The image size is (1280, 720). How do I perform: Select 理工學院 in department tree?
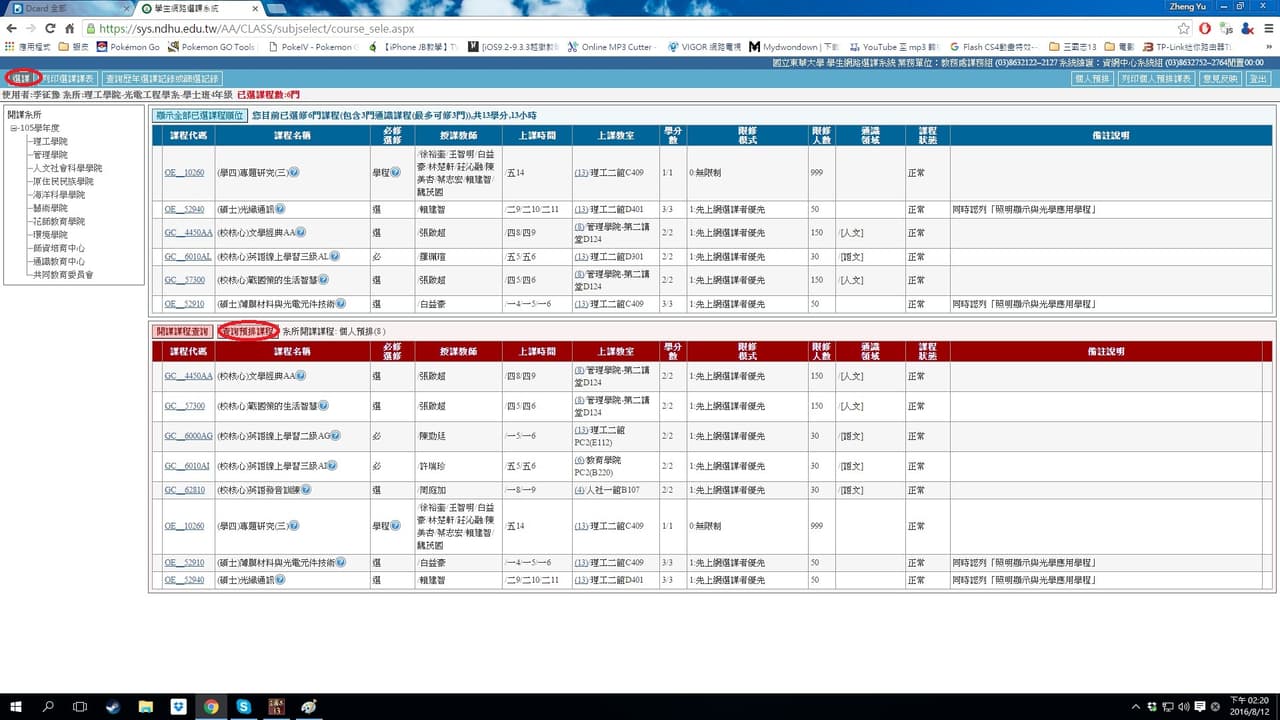(51, 142)
